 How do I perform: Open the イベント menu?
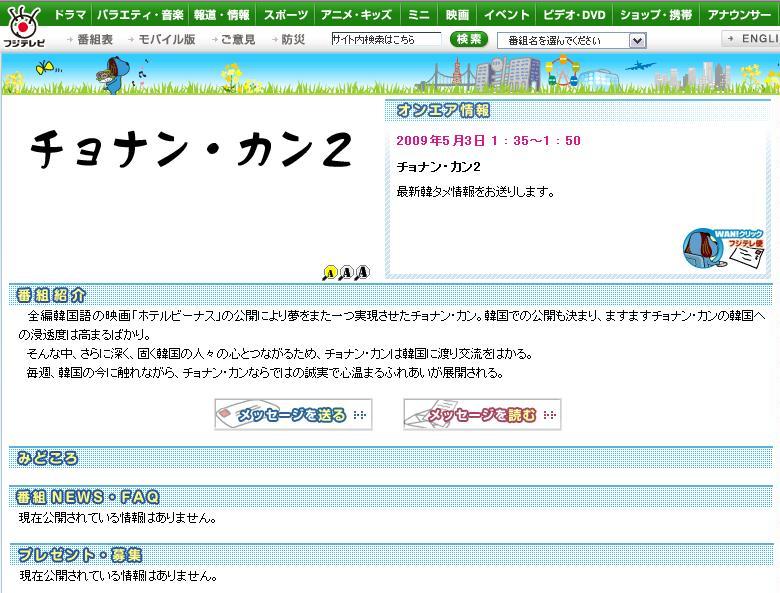[507, 14]
